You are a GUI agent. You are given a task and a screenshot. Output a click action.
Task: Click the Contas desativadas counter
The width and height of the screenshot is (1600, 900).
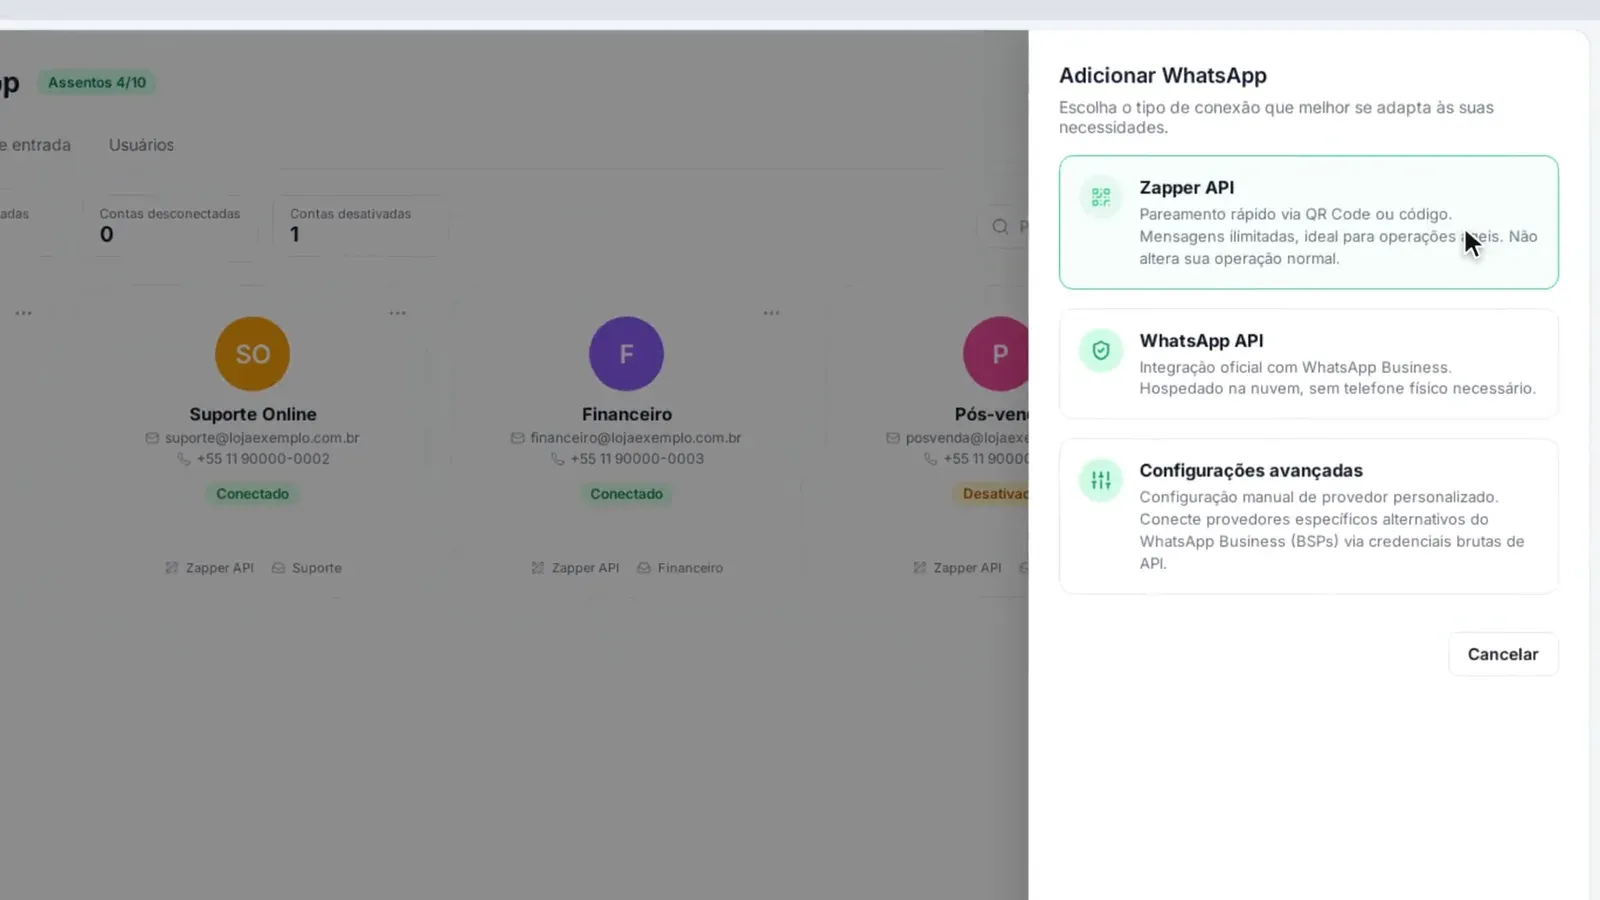point(360,225)
